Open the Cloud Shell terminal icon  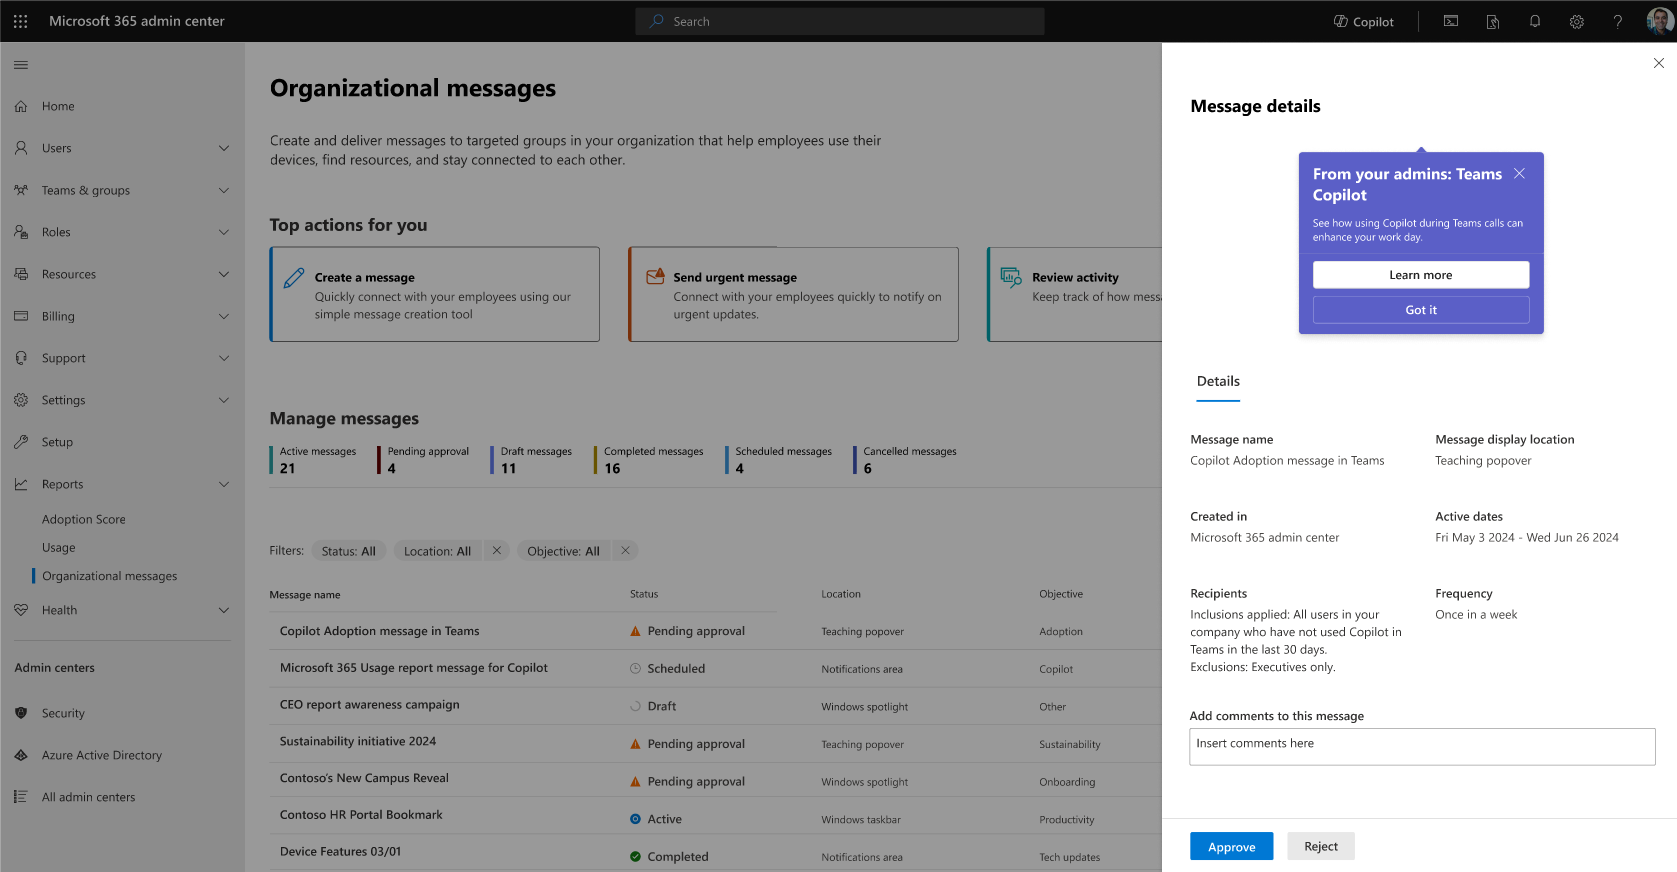pos(1451,21)
